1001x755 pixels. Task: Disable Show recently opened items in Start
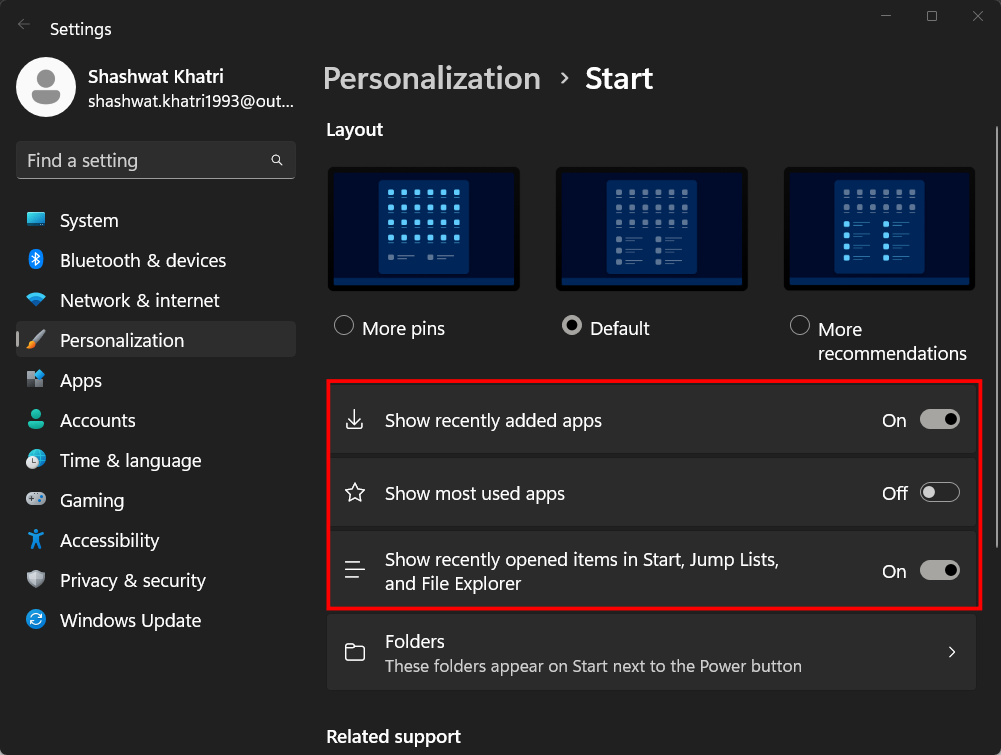point(938,570)
